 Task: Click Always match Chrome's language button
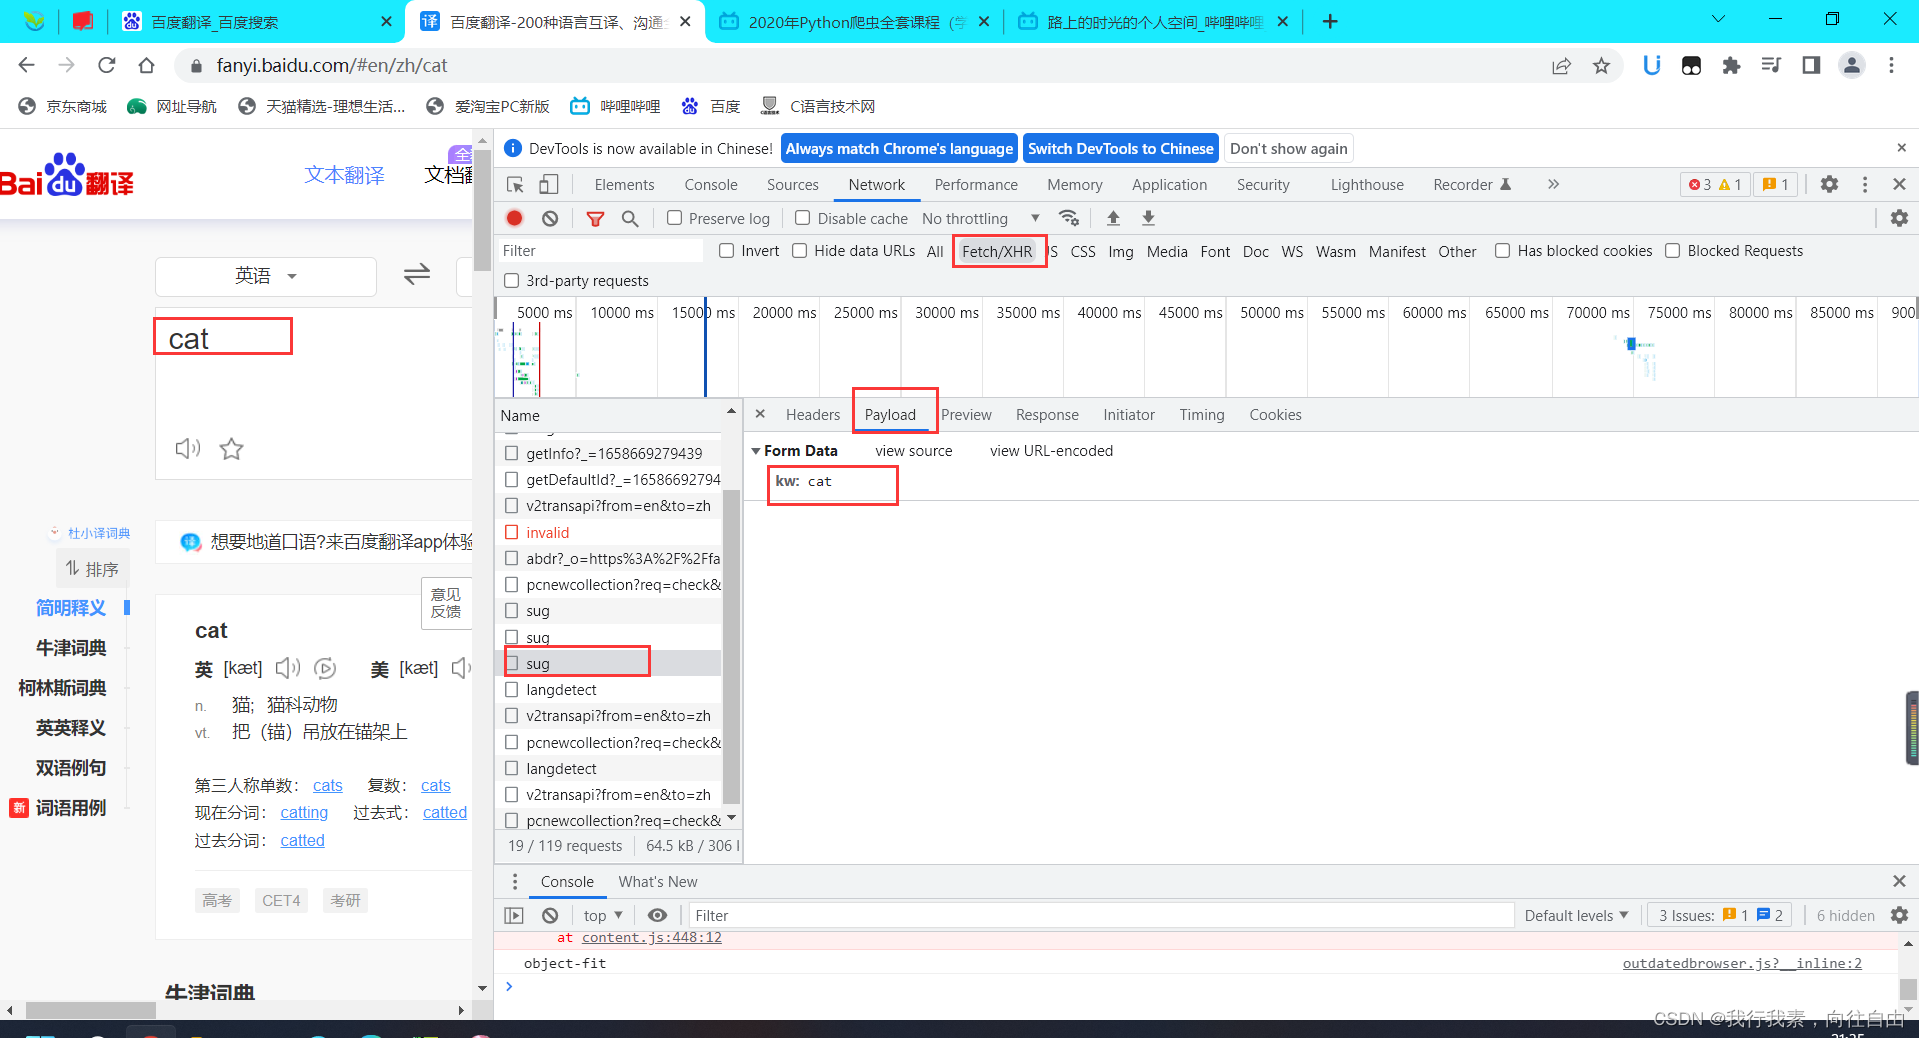click(x=899, y=148)
